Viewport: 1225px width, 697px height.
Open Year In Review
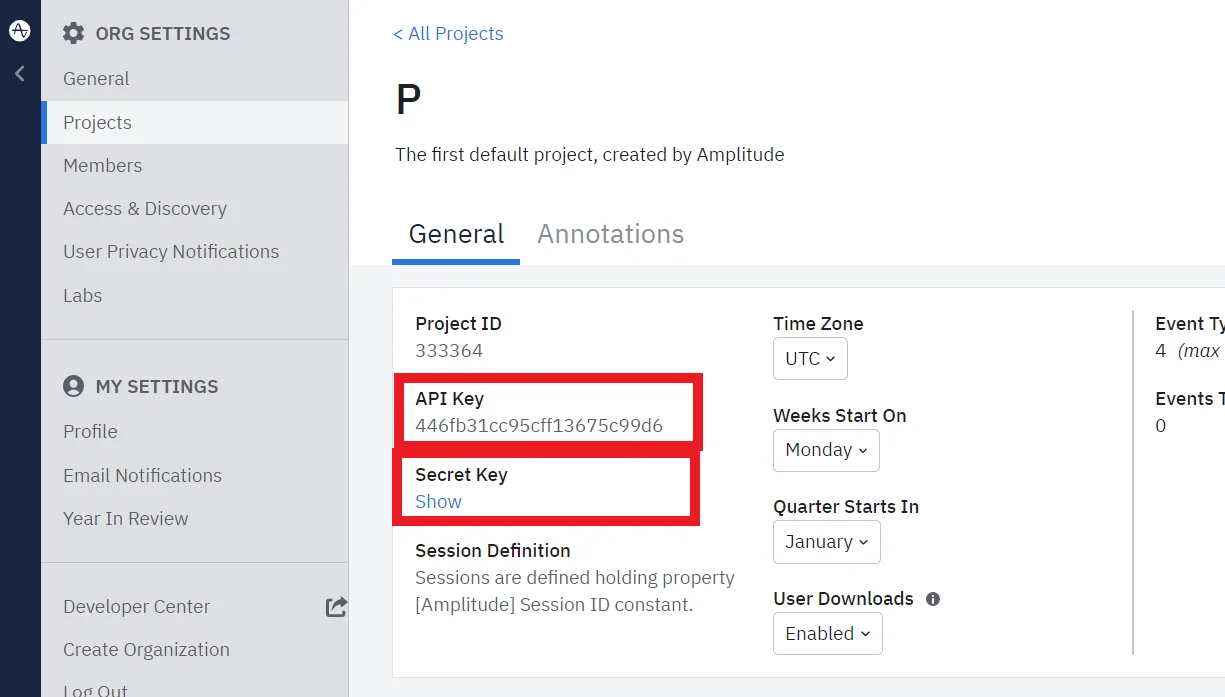[x=125, y=518]
